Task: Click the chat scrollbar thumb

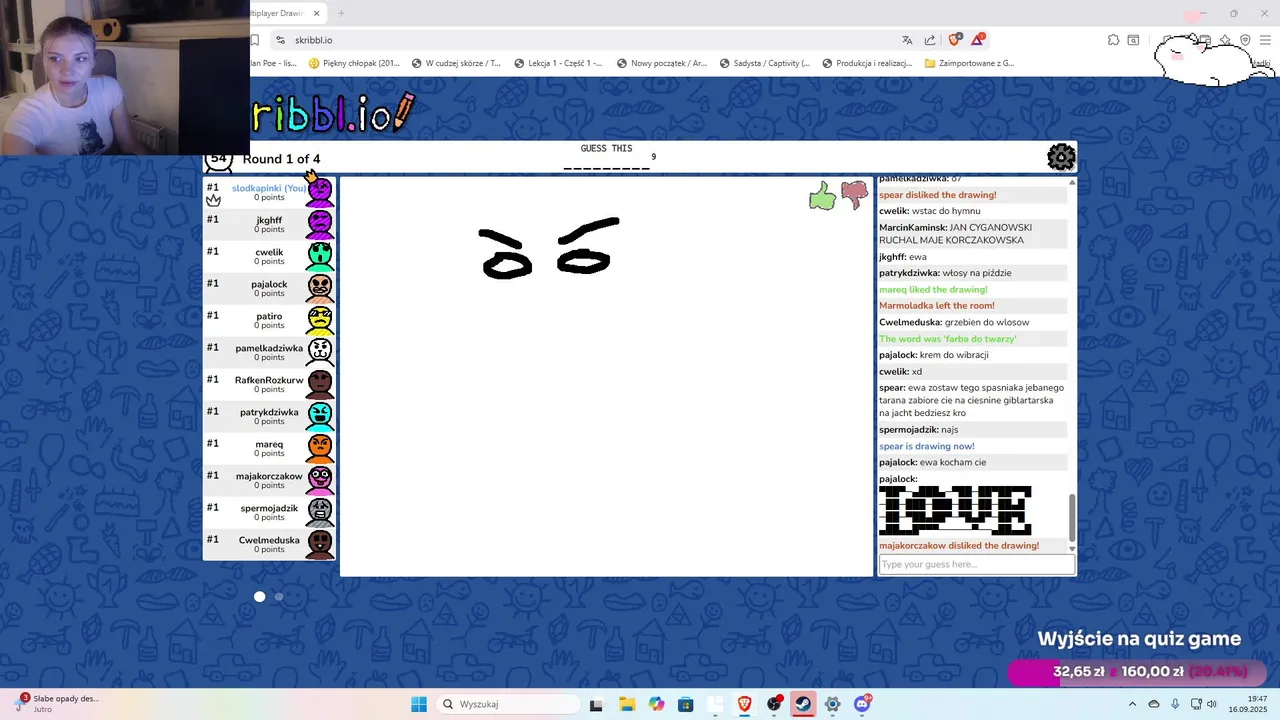Action: click(x=1072, y=517)
